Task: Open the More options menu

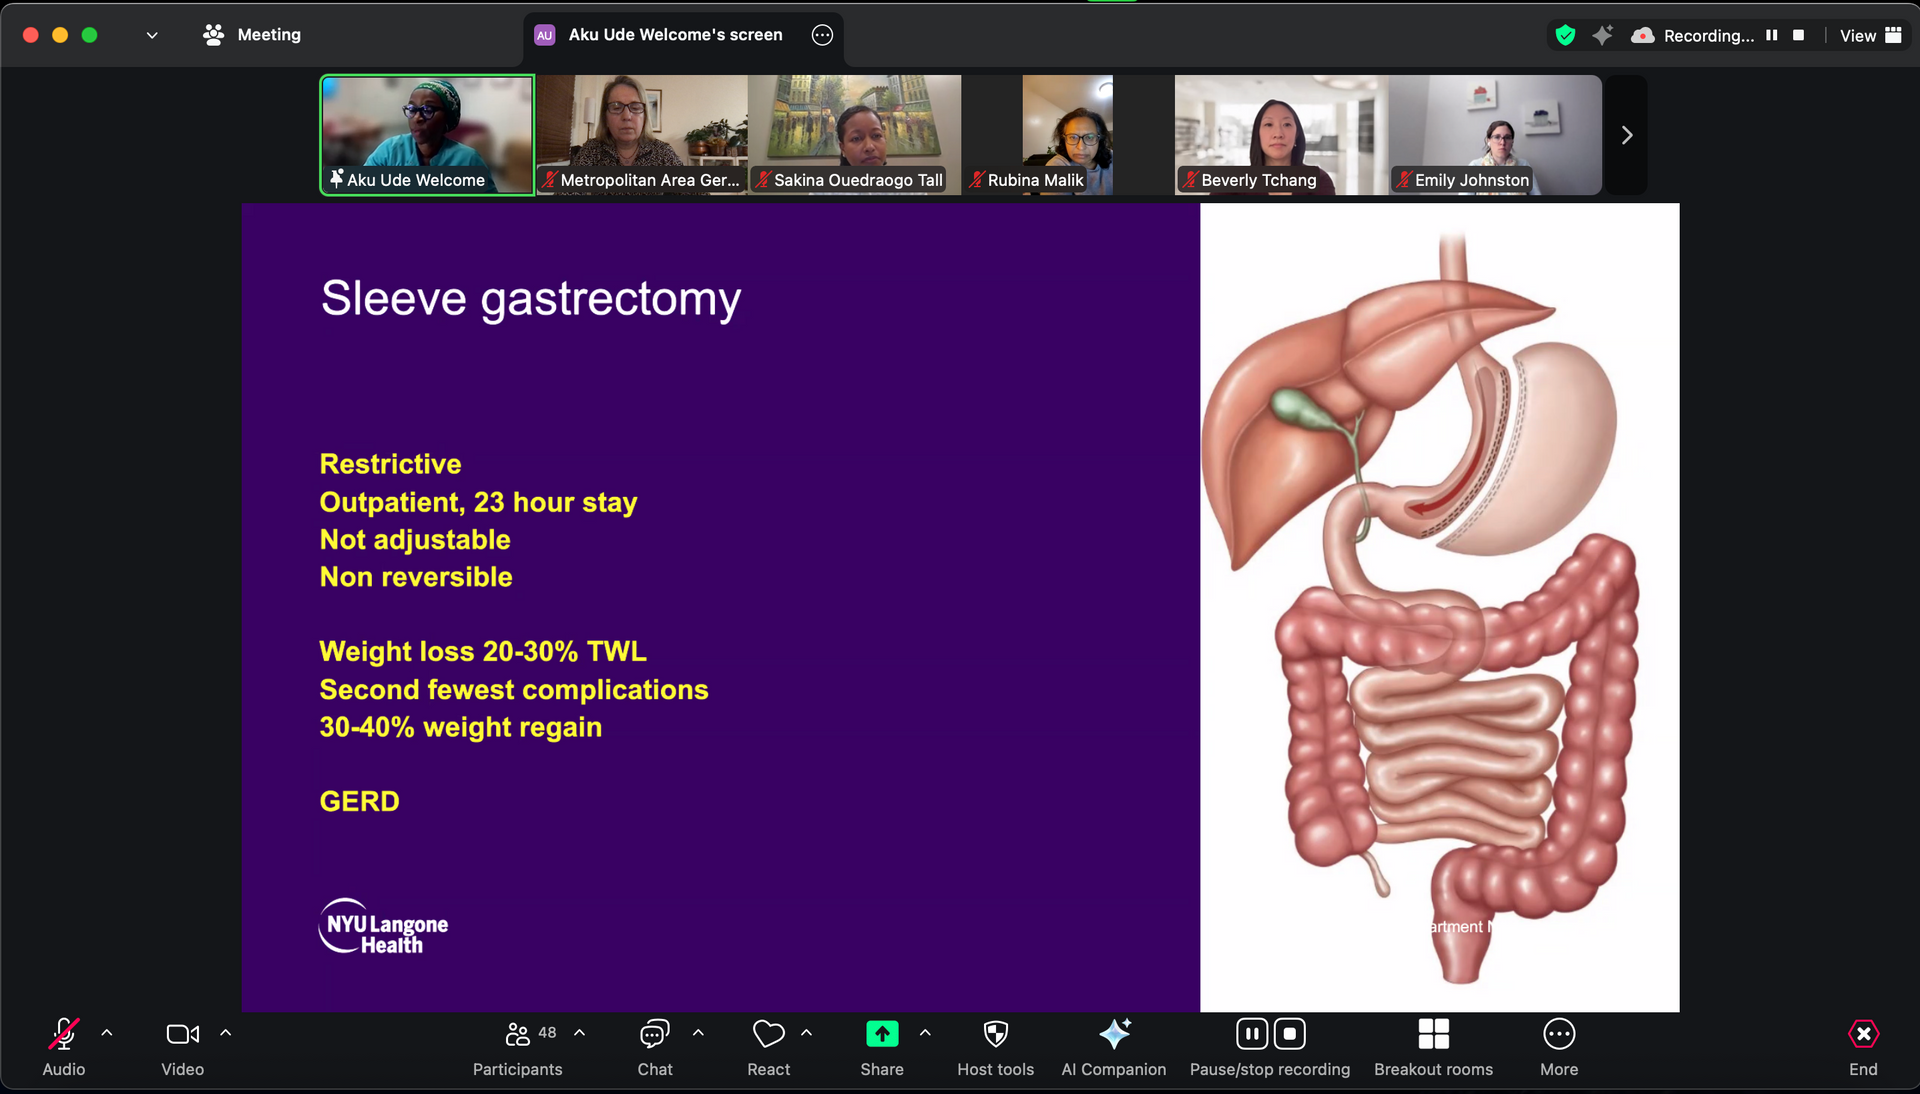Action: (1559, 1035)
